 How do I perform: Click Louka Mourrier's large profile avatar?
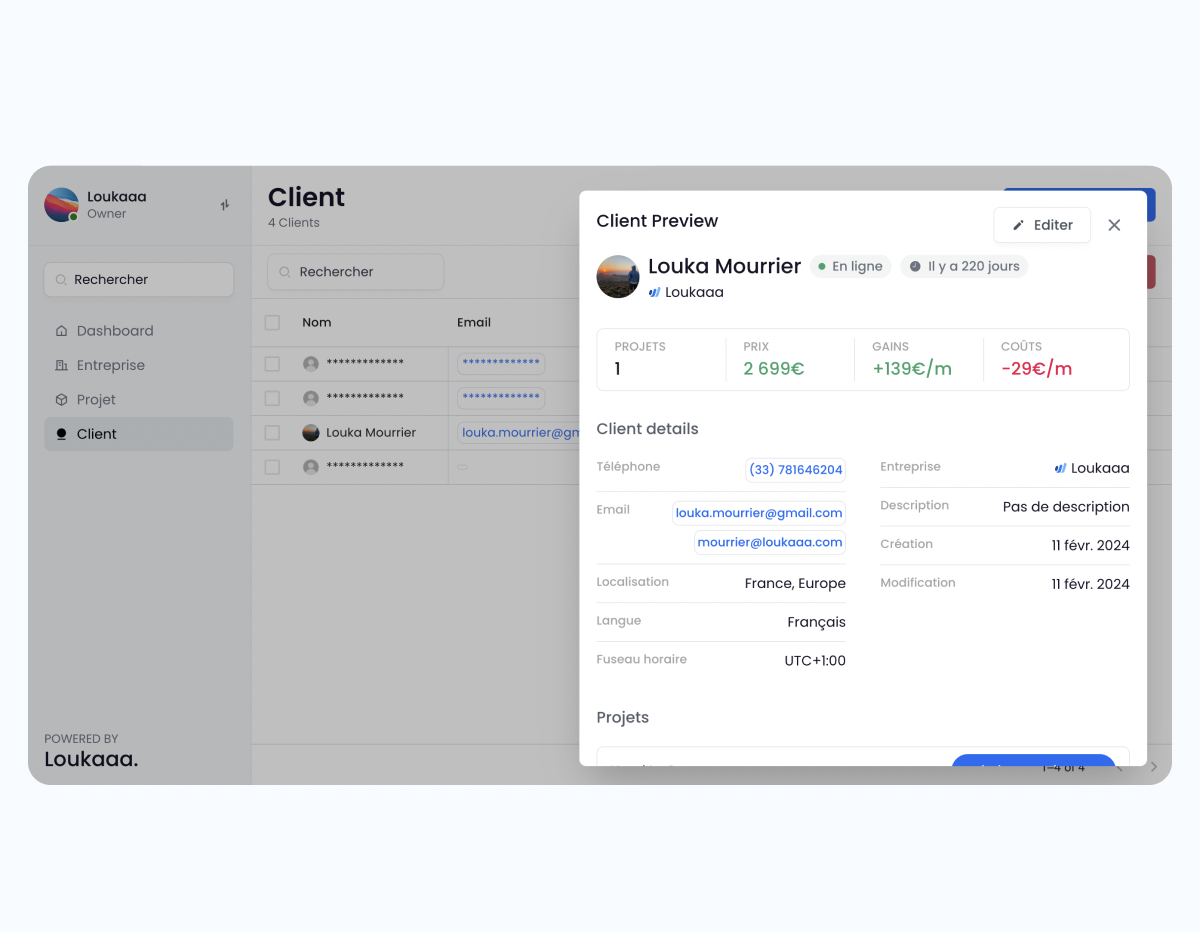point(618,277)
